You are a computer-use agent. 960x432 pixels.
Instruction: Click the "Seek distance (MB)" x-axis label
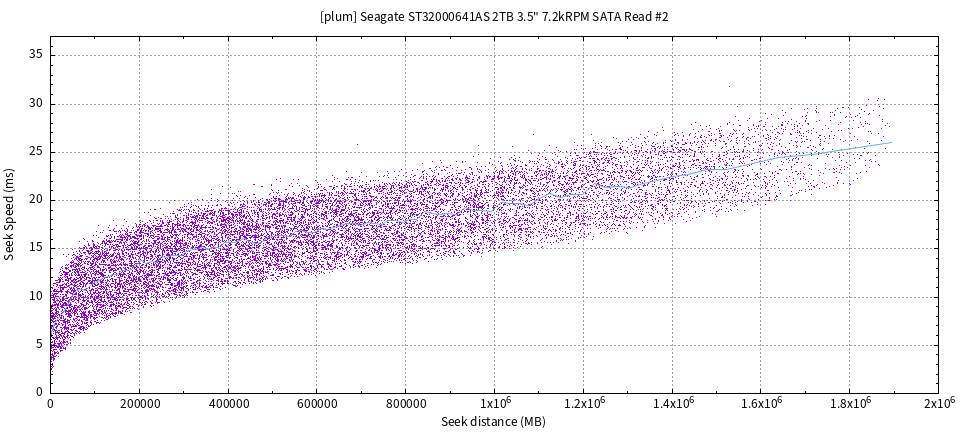[x=493, y=422]
